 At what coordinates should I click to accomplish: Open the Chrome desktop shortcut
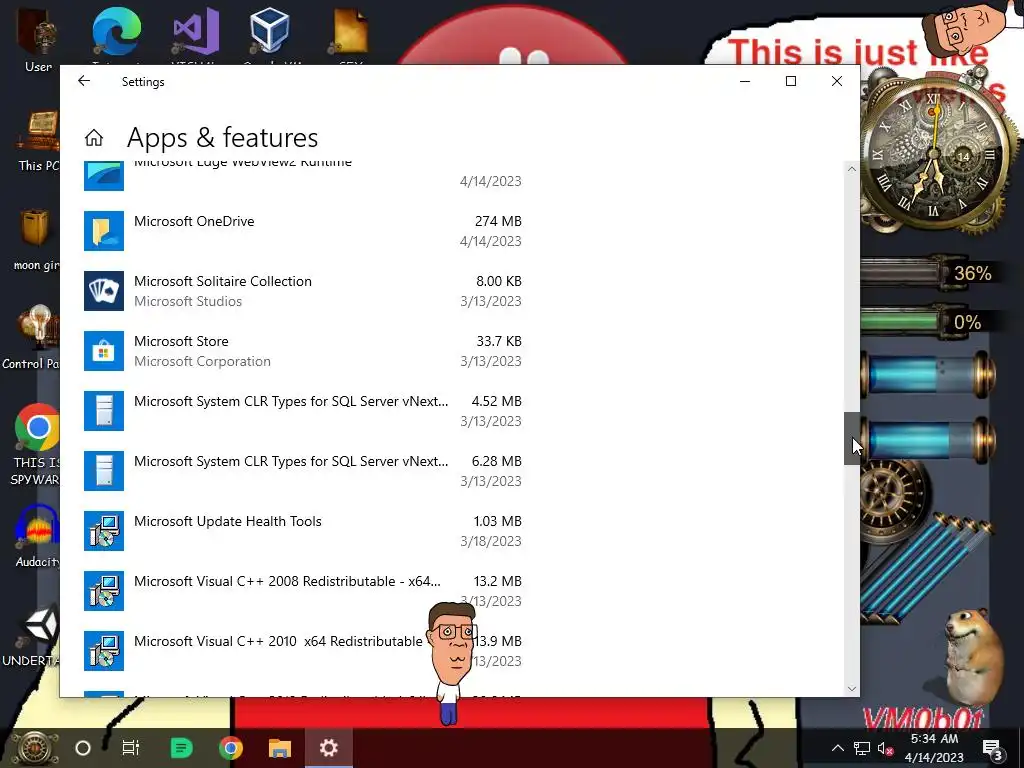[37, 427]
